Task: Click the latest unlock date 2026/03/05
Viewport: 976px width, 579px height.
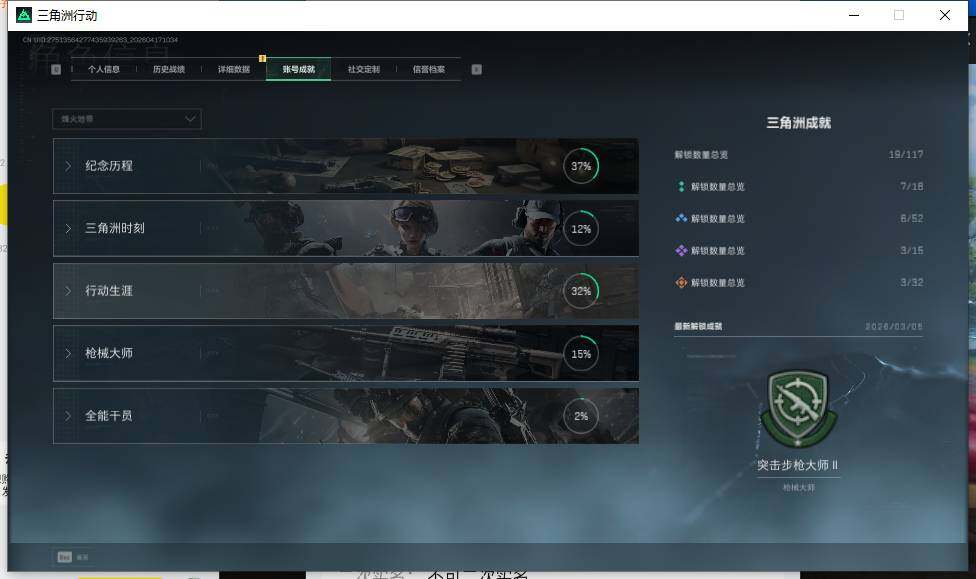Action: (x=894, y=326)
